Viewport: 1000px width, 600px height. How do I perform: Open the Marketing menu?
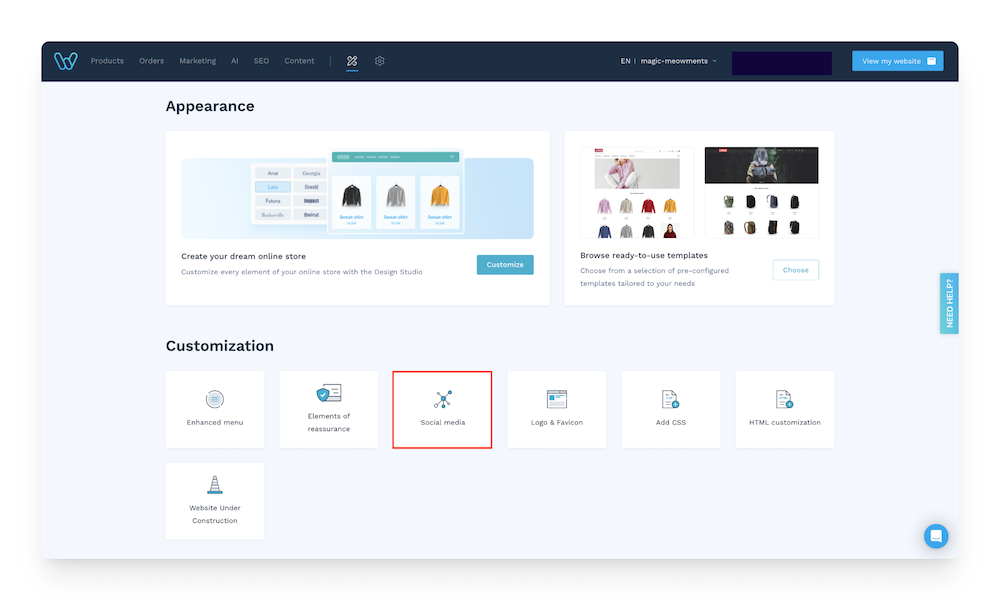pyautogui.click(x=197, y=61)
